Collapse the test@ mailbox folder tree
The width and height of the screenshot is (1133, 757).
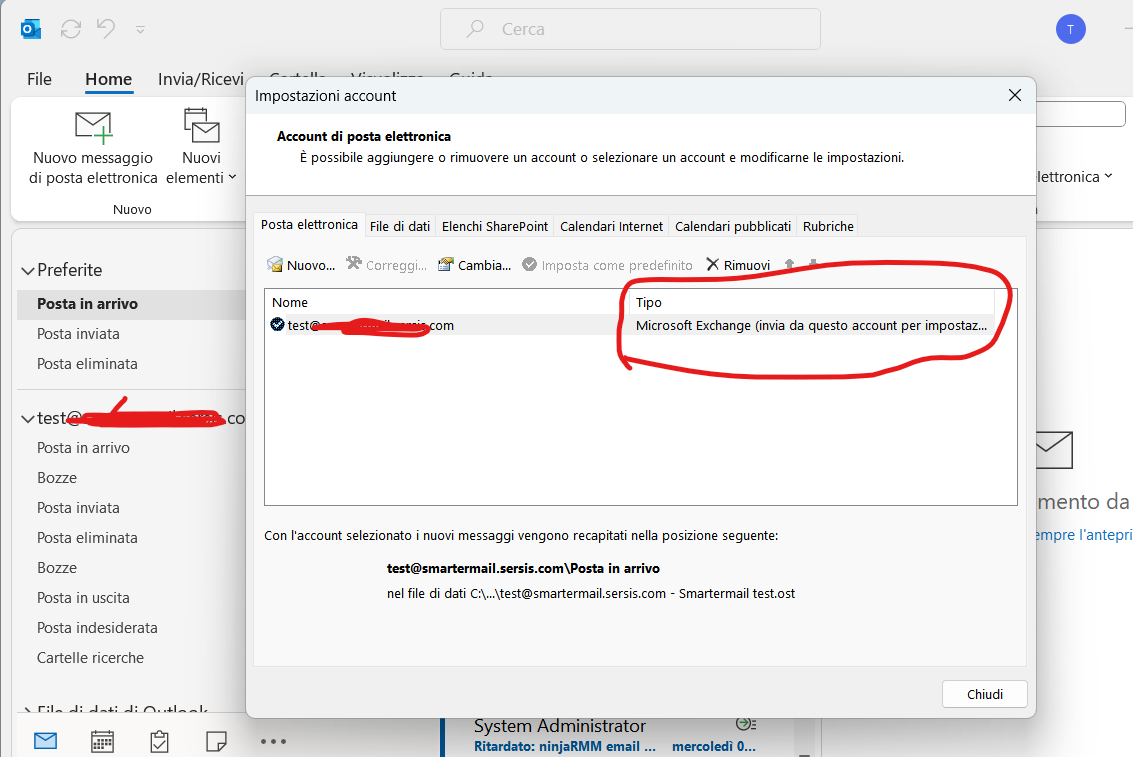27,419
